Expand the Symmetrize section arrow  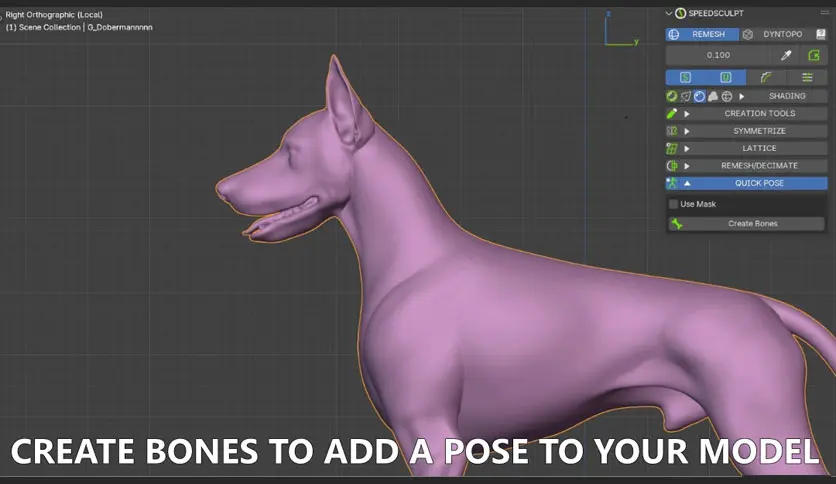click(687, 131)
